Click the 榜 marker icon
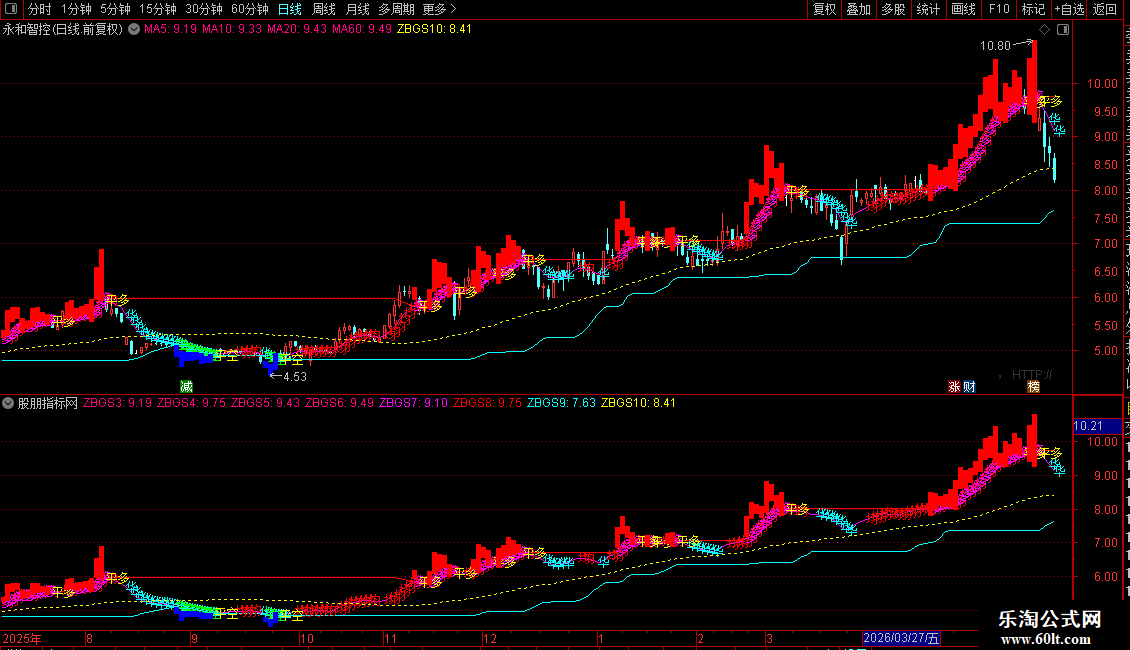 (1033, 387)
